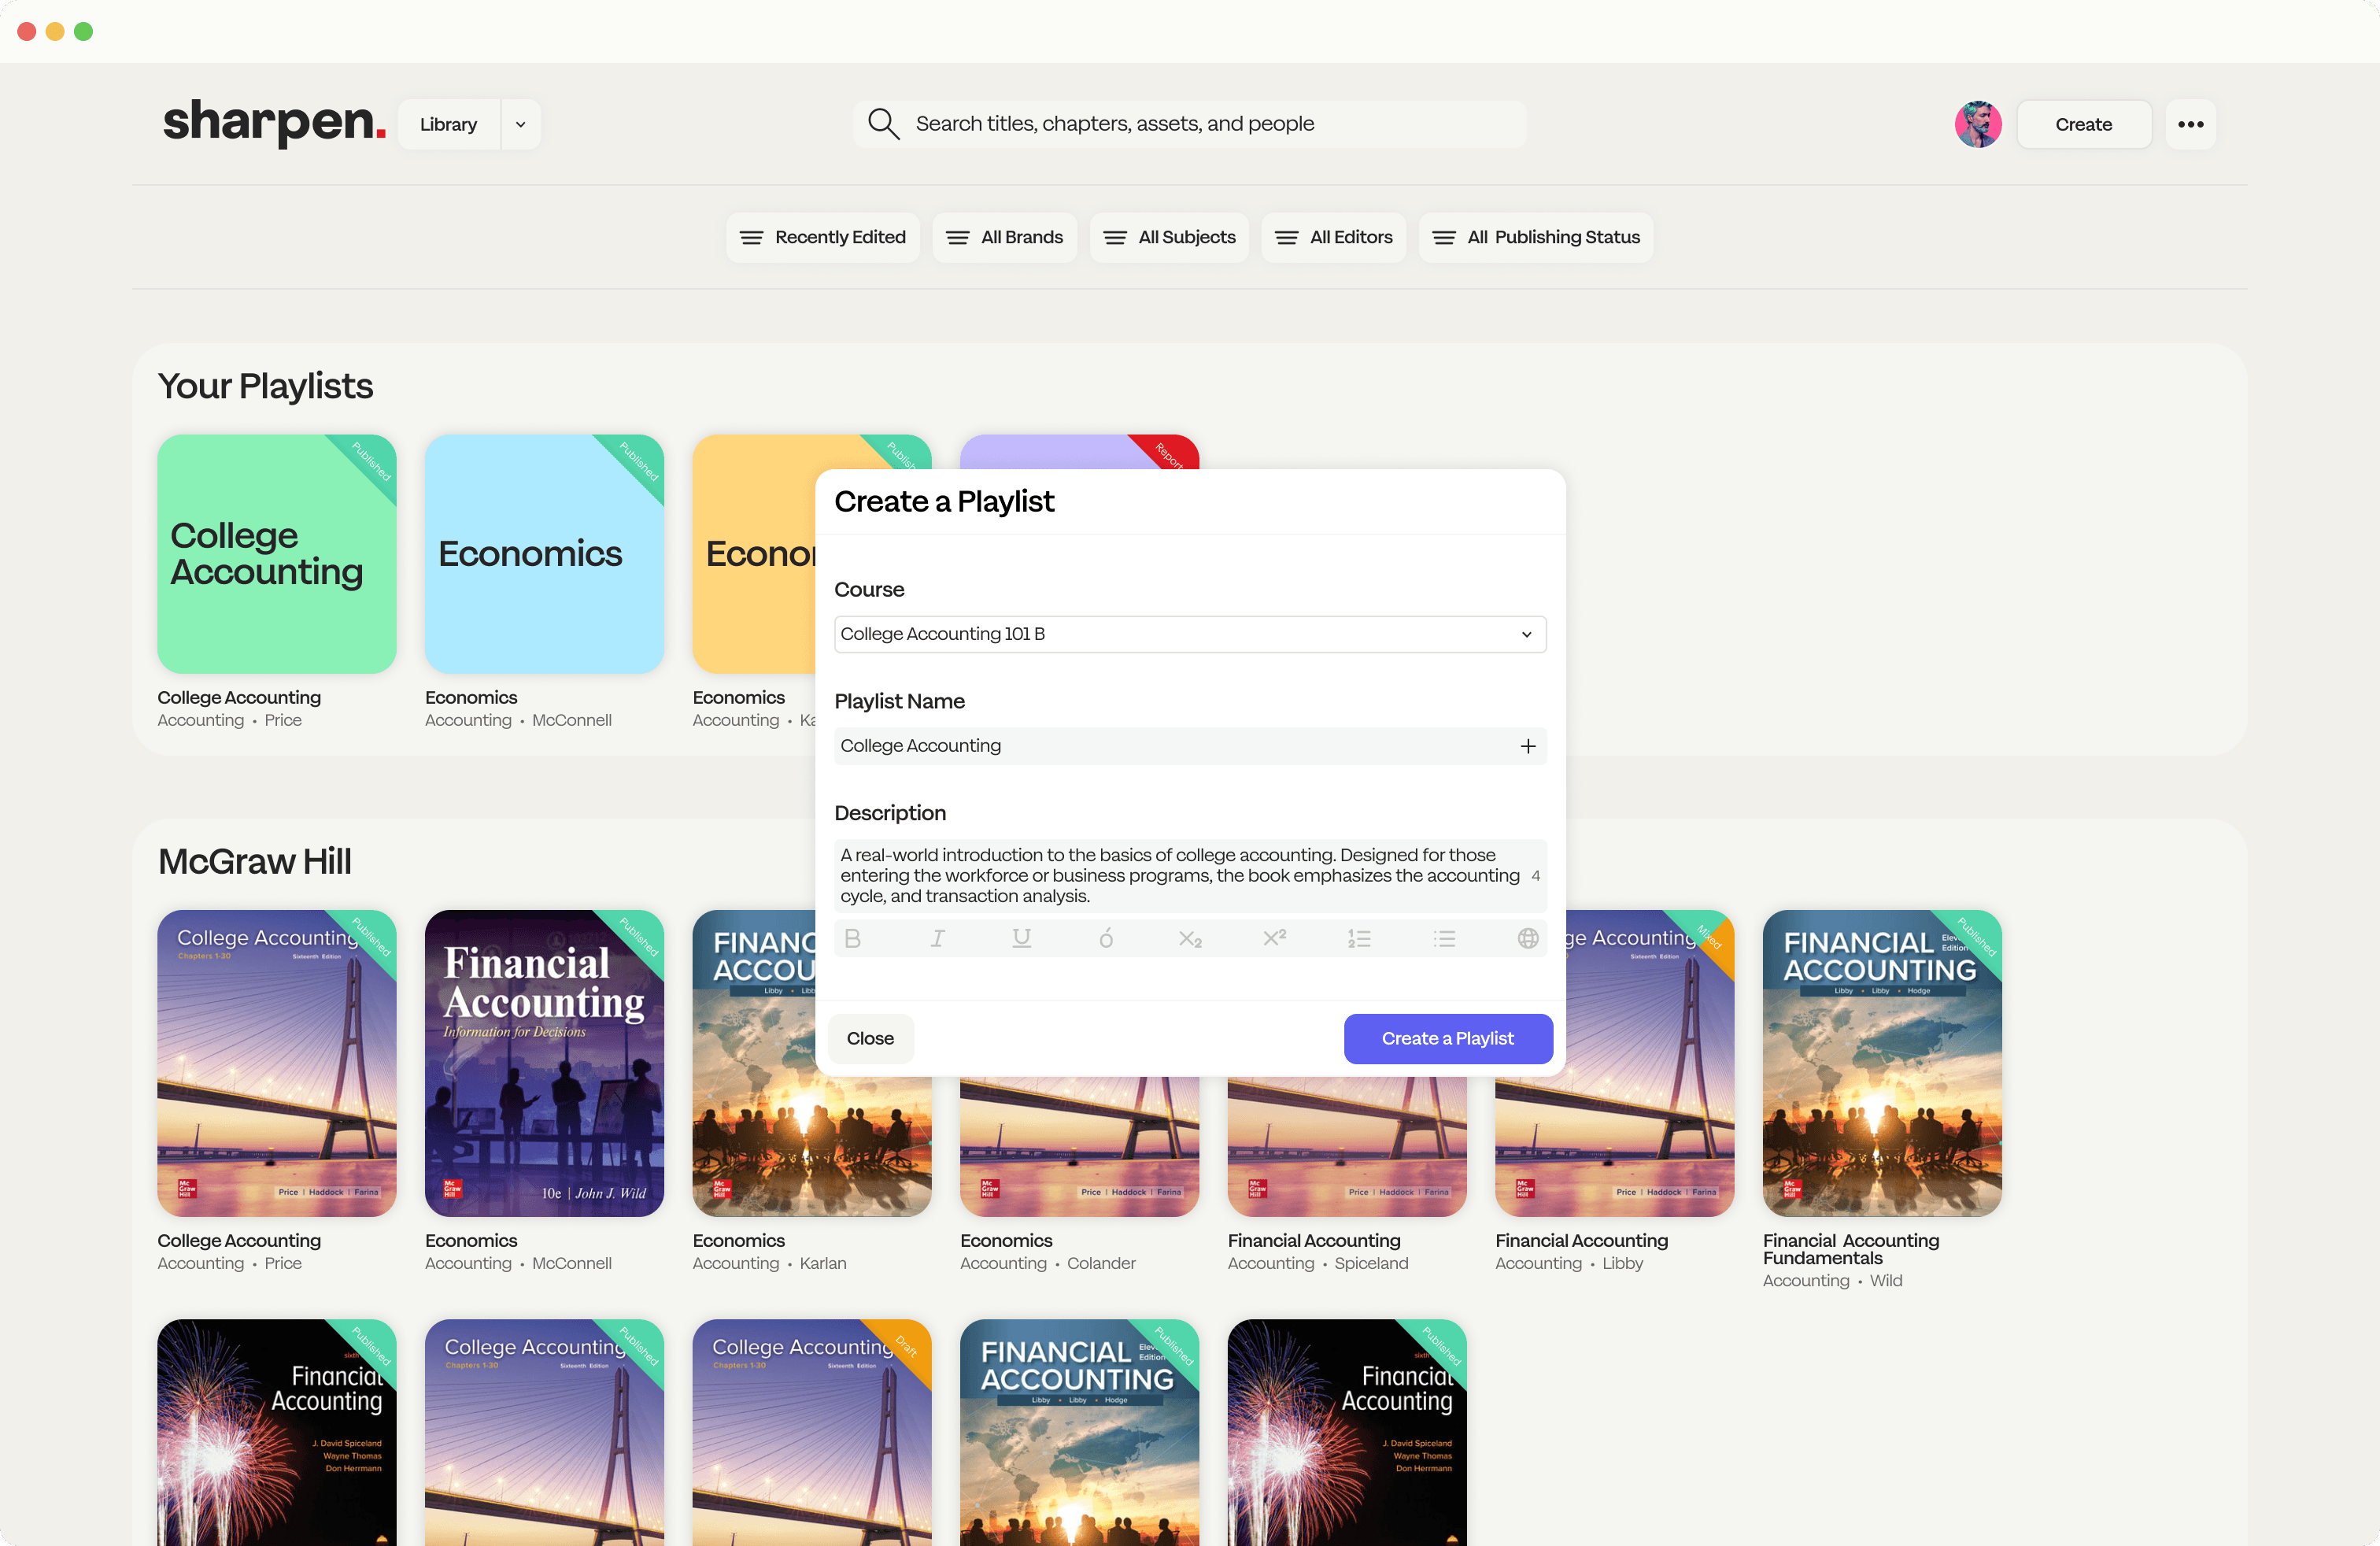
Task: Open the All Subjects filter
Action: (x=1169, y=237)
